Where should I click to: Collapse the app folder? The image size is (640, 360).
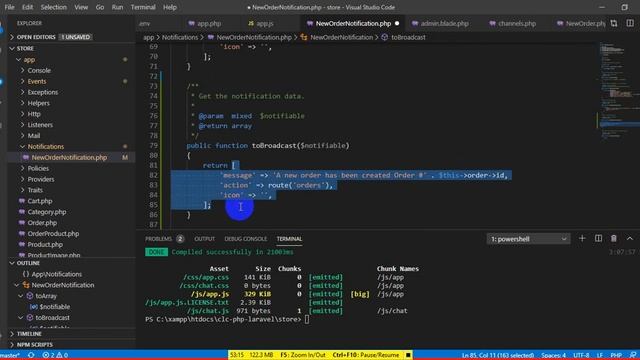point(29,60)
